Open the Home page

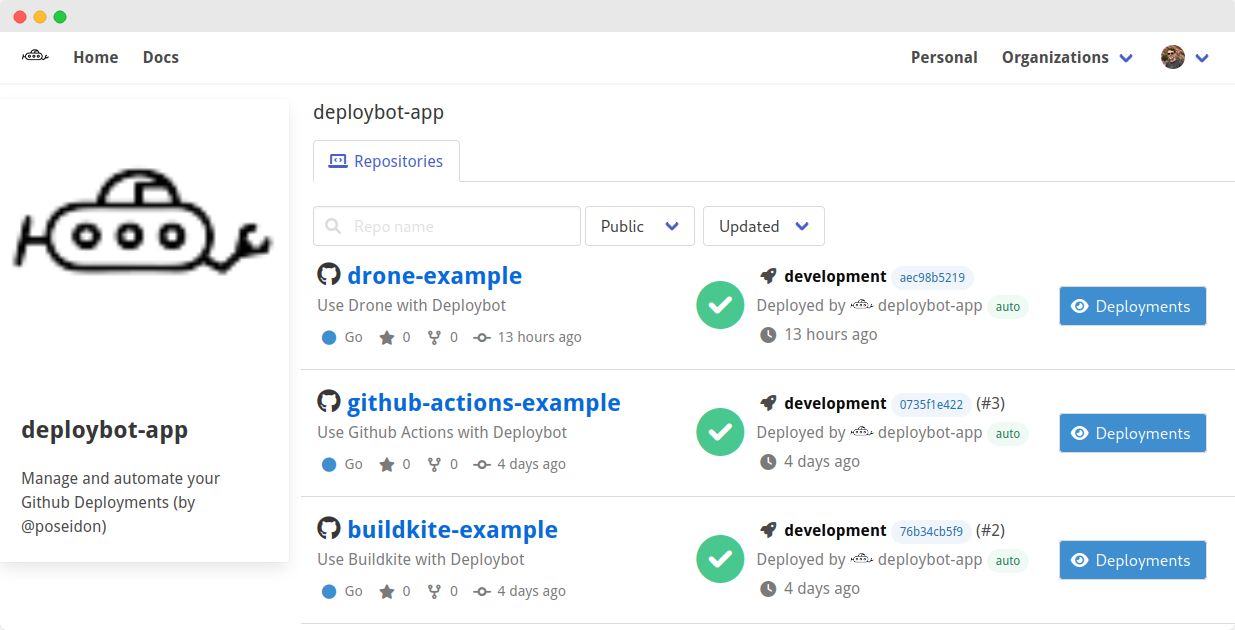coord(96,57)
